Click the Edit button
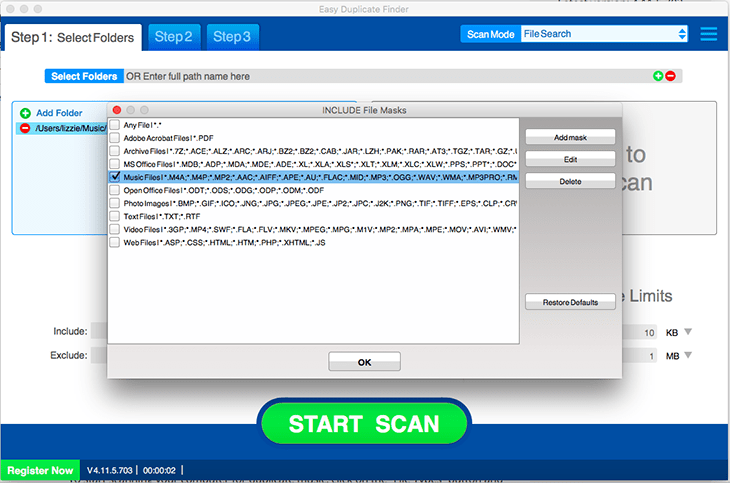The width and height of the screenshot is (730, 483). (x=570, y=159)
